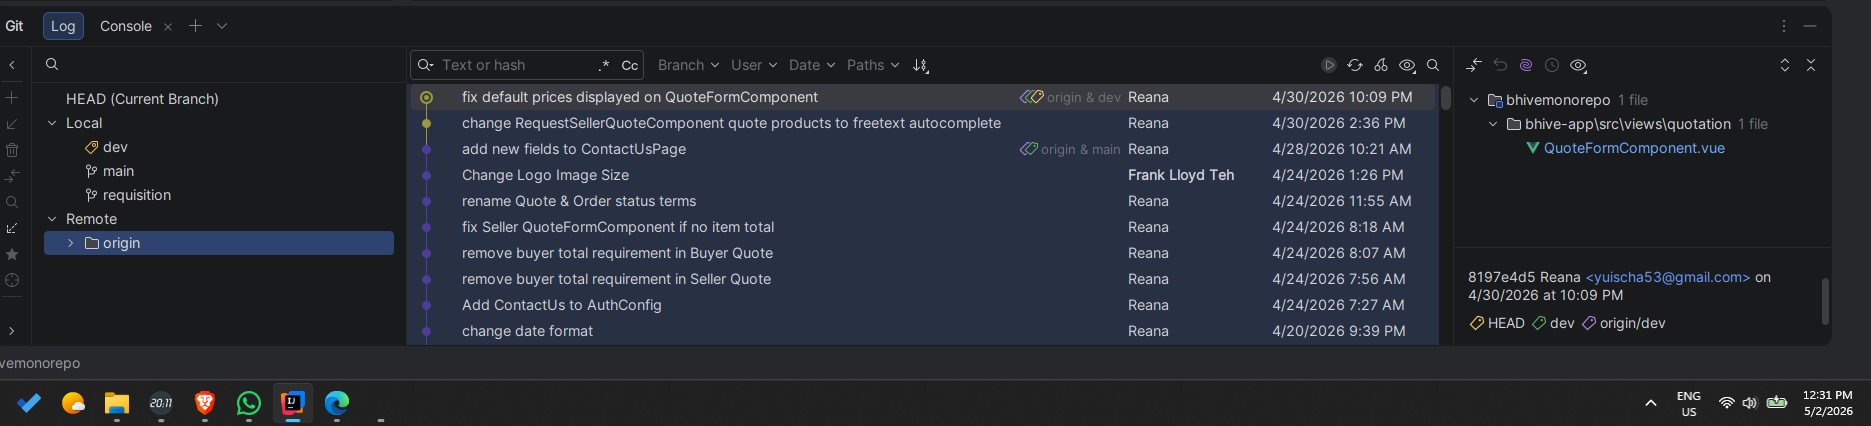
Task: Expand all in changes tree
Action: tap(1785, 65)
